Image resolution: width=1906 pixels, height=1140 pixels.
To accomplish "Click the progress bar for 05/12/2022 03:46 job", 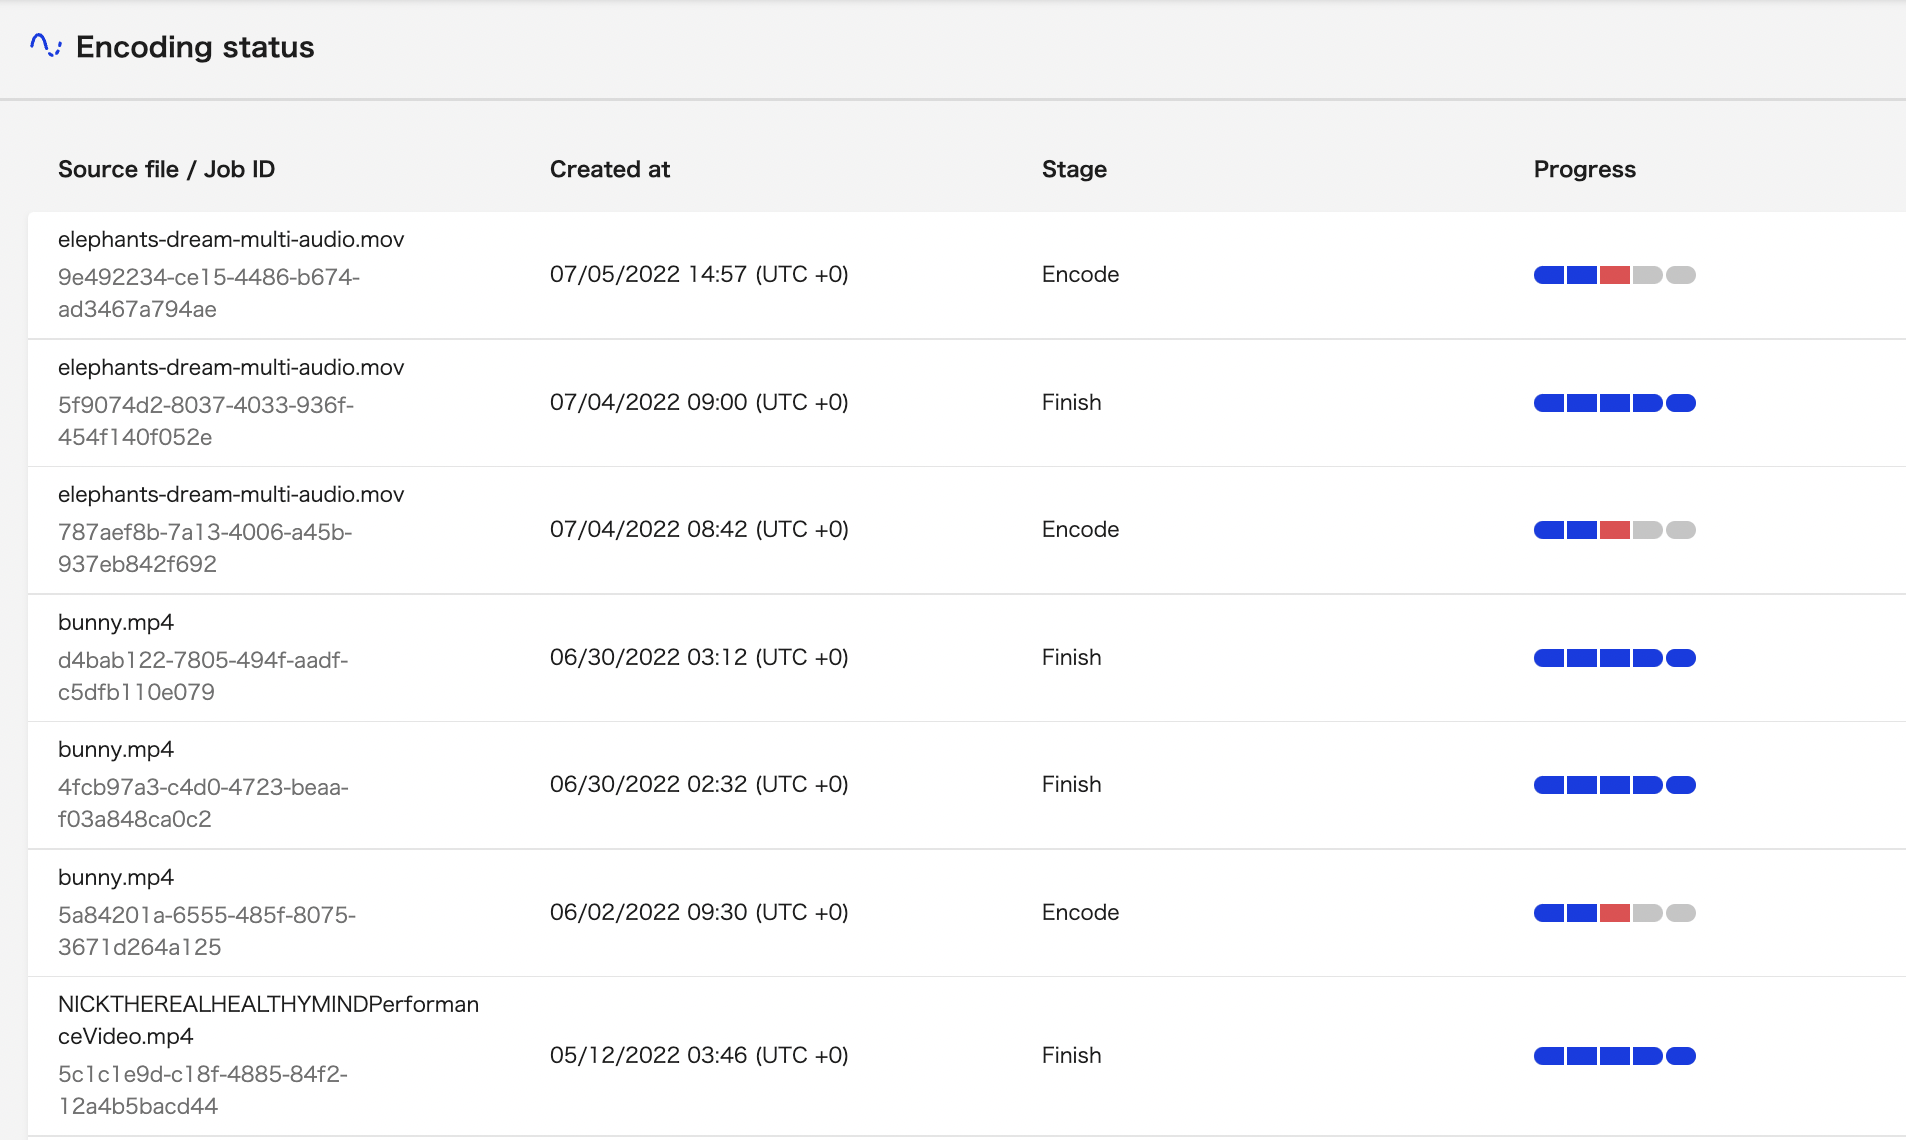I will coord(1614,1056).
